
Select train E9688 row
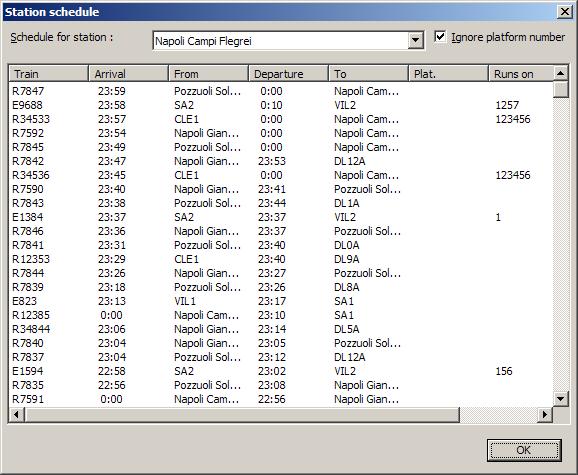click(281, 105)
